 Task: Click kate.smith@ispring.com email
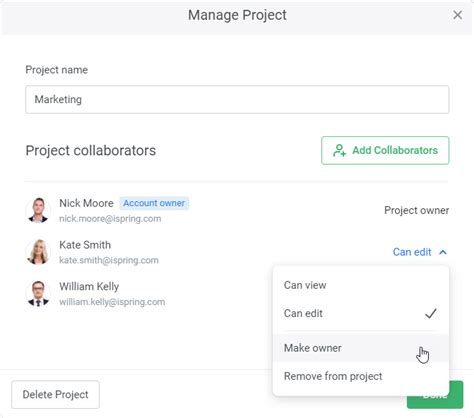109,260
